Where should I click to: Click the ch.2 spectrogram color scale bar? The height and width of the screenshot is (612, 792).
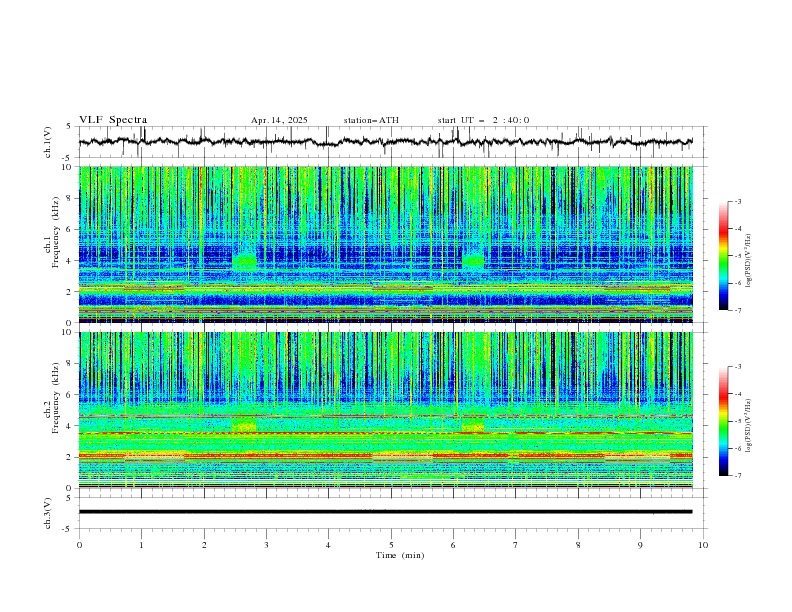point(723,421)
